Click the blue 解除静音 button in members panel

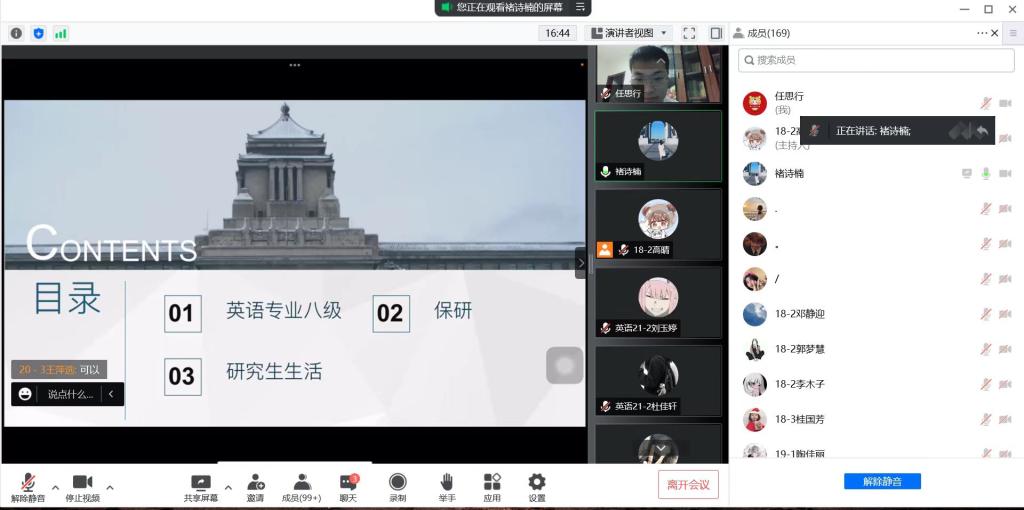(882, 481)
